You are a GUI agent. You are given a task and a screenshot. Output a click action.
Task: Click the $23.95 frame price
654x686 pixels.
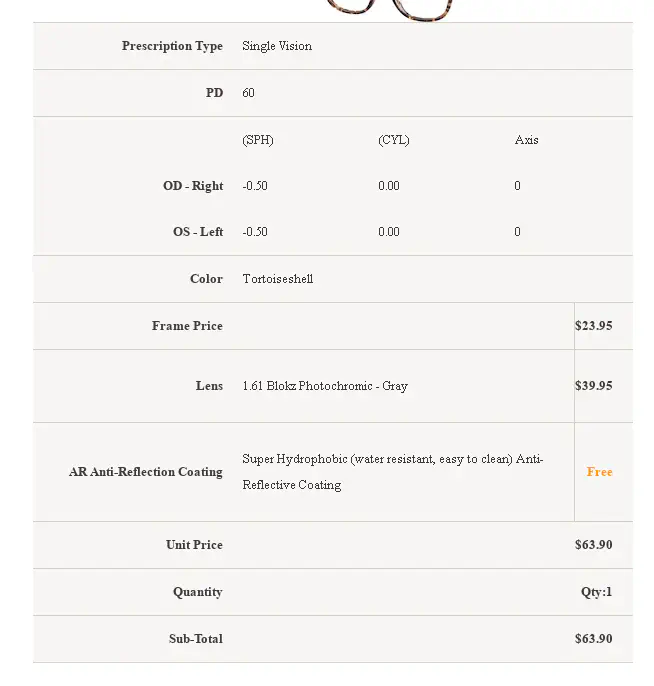(593, 326)
